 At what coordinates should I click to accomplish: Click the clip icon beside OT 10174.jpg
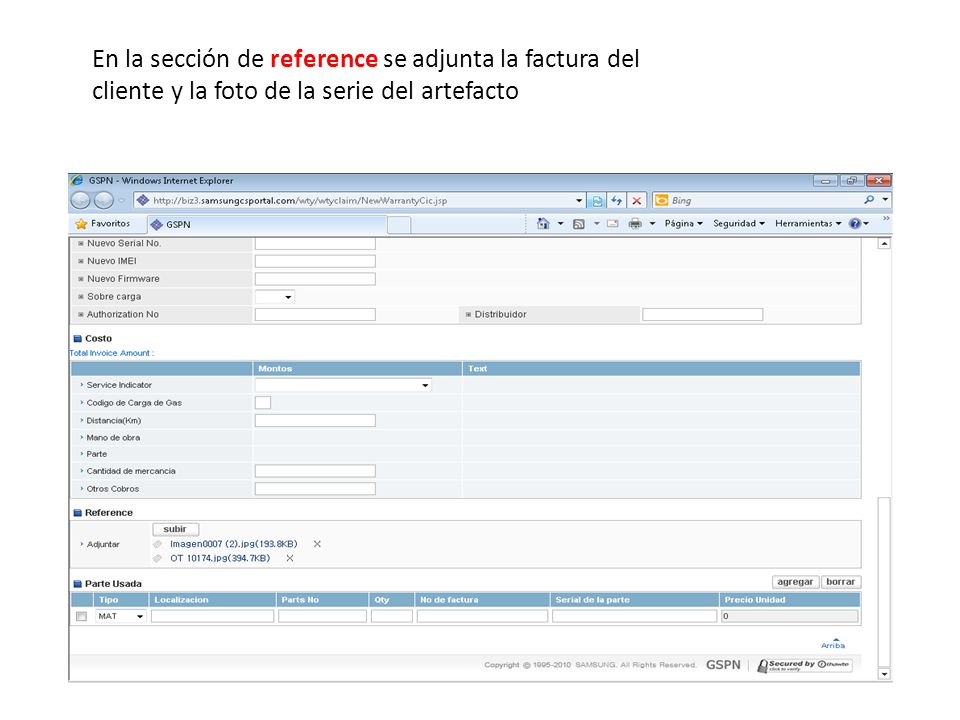[x=158, y=558]
